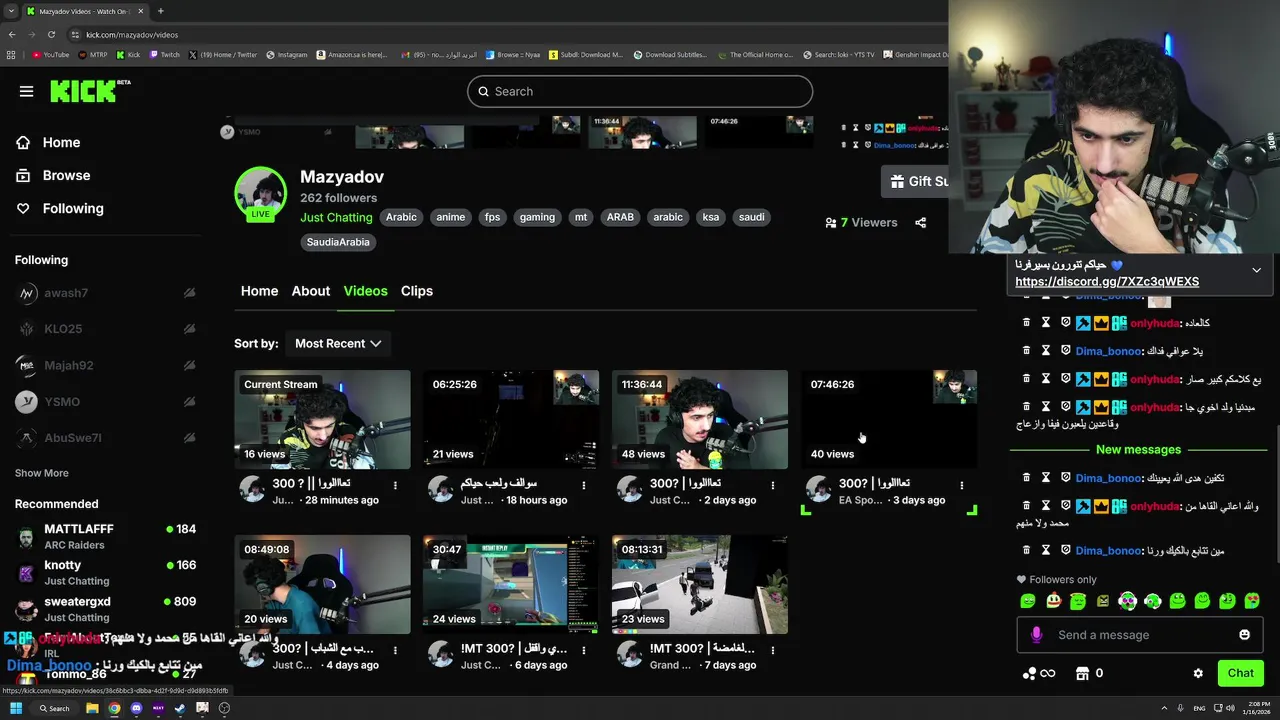Open the hamburger menu beside the Kick logo
The image size is (1280, 720).
point(26,91)
